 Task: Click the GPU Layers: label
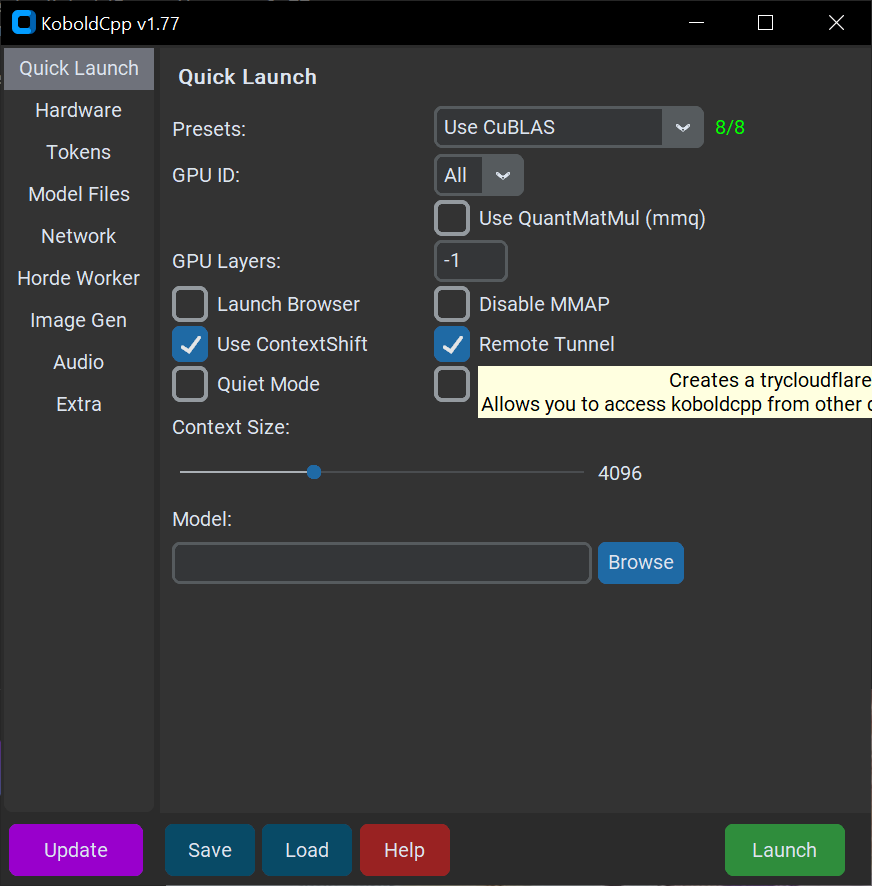pos(227,262)
